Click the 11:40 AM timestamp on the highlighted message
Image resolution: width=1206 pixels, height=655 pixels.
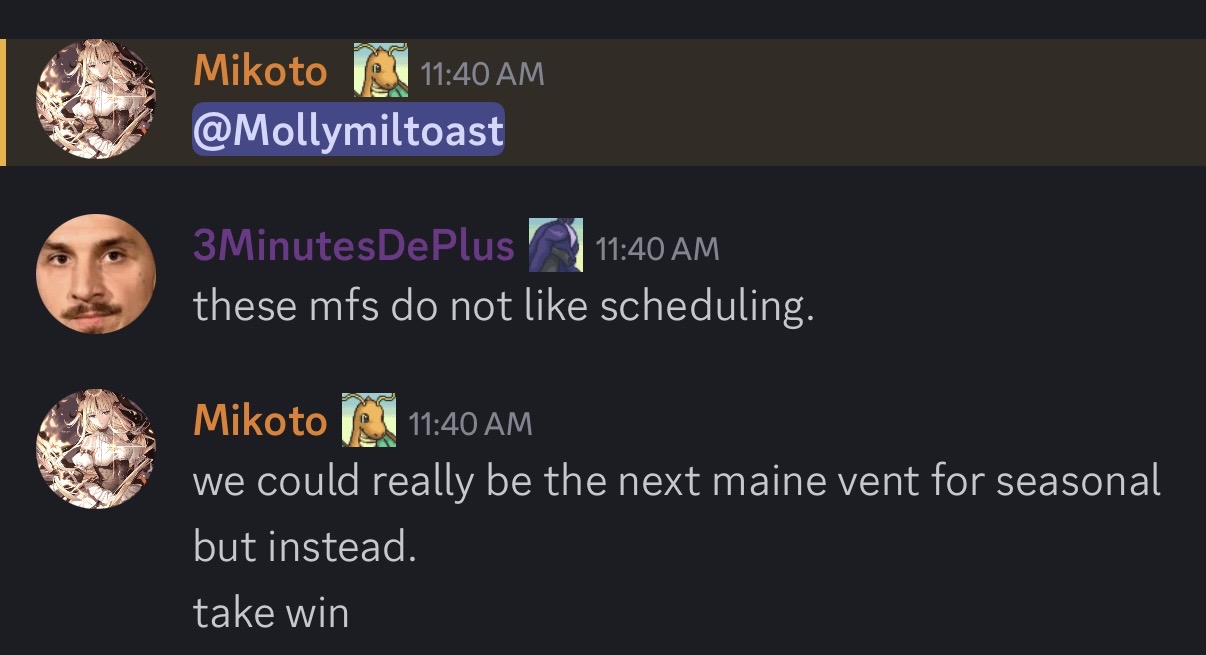pyautogui.click(x=482, y=73)
